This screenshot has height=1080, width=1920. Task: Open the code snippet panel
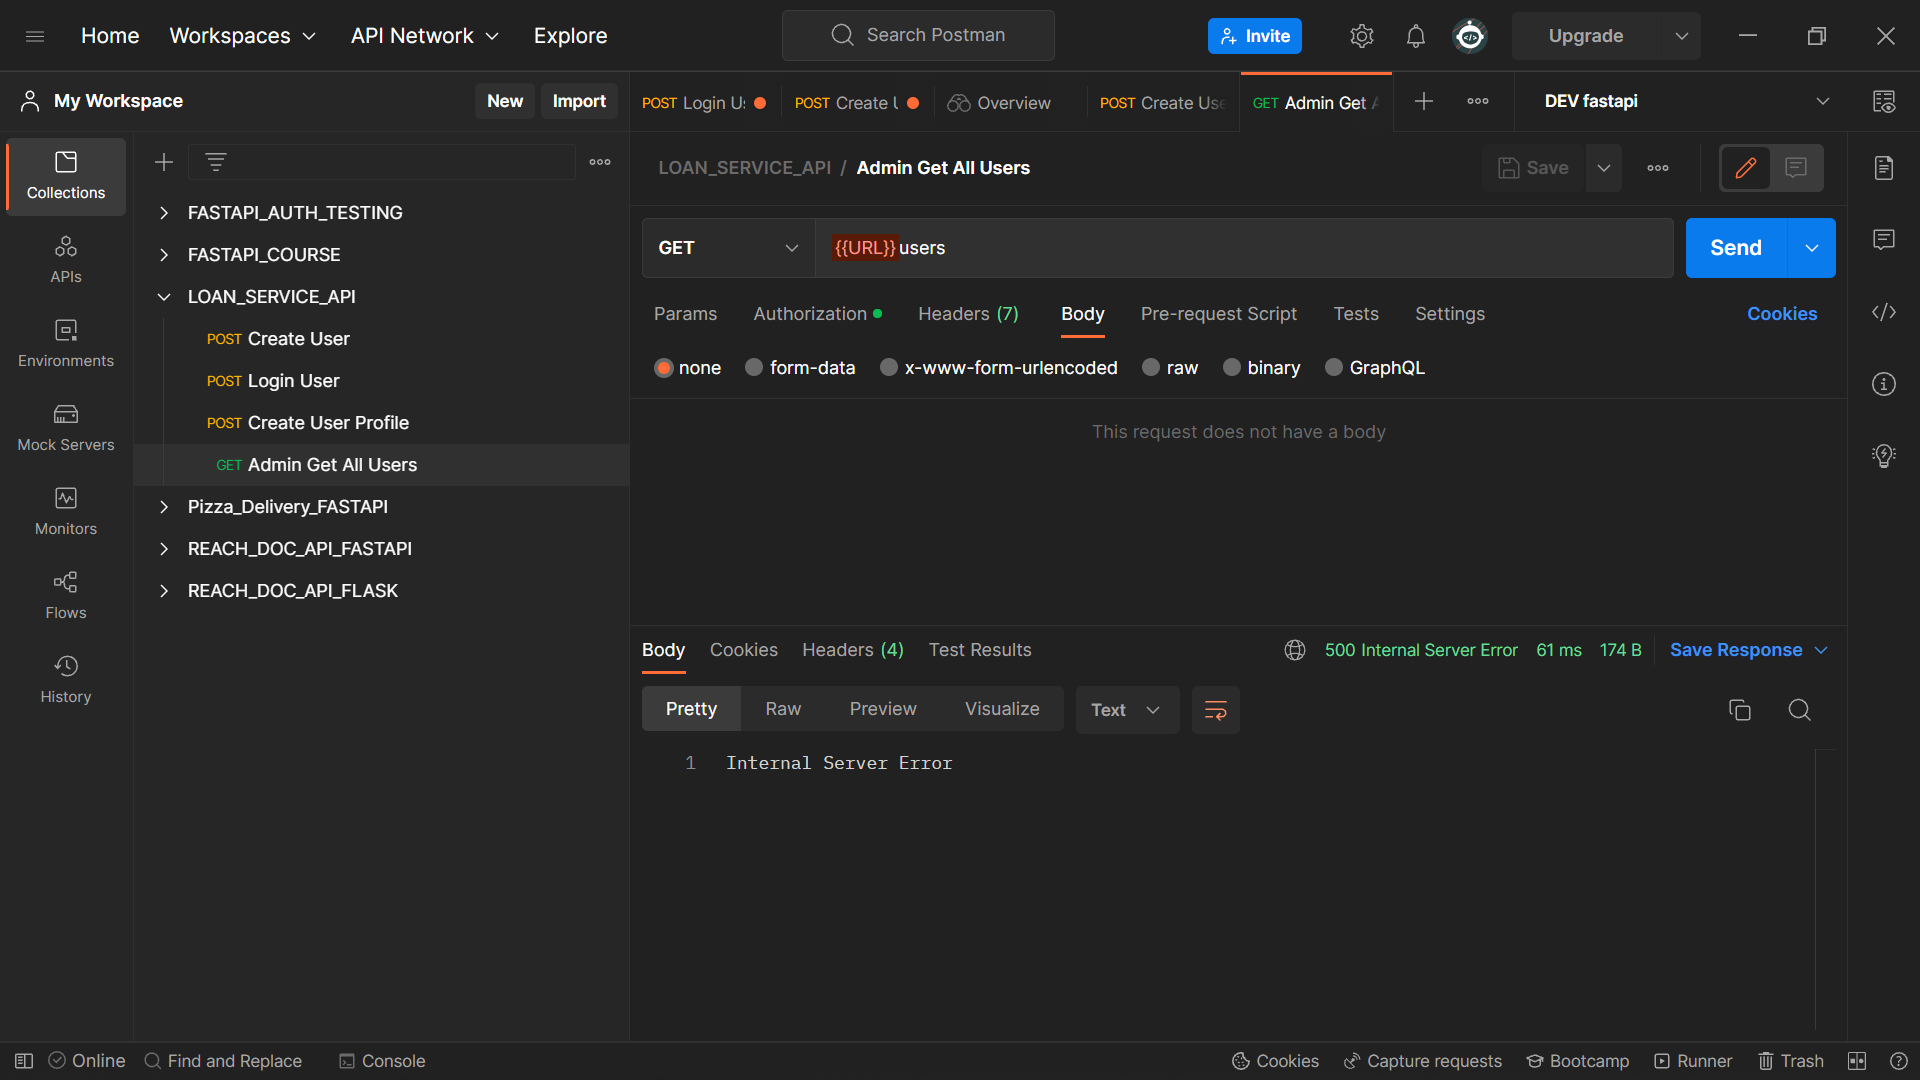(1884, 312)
